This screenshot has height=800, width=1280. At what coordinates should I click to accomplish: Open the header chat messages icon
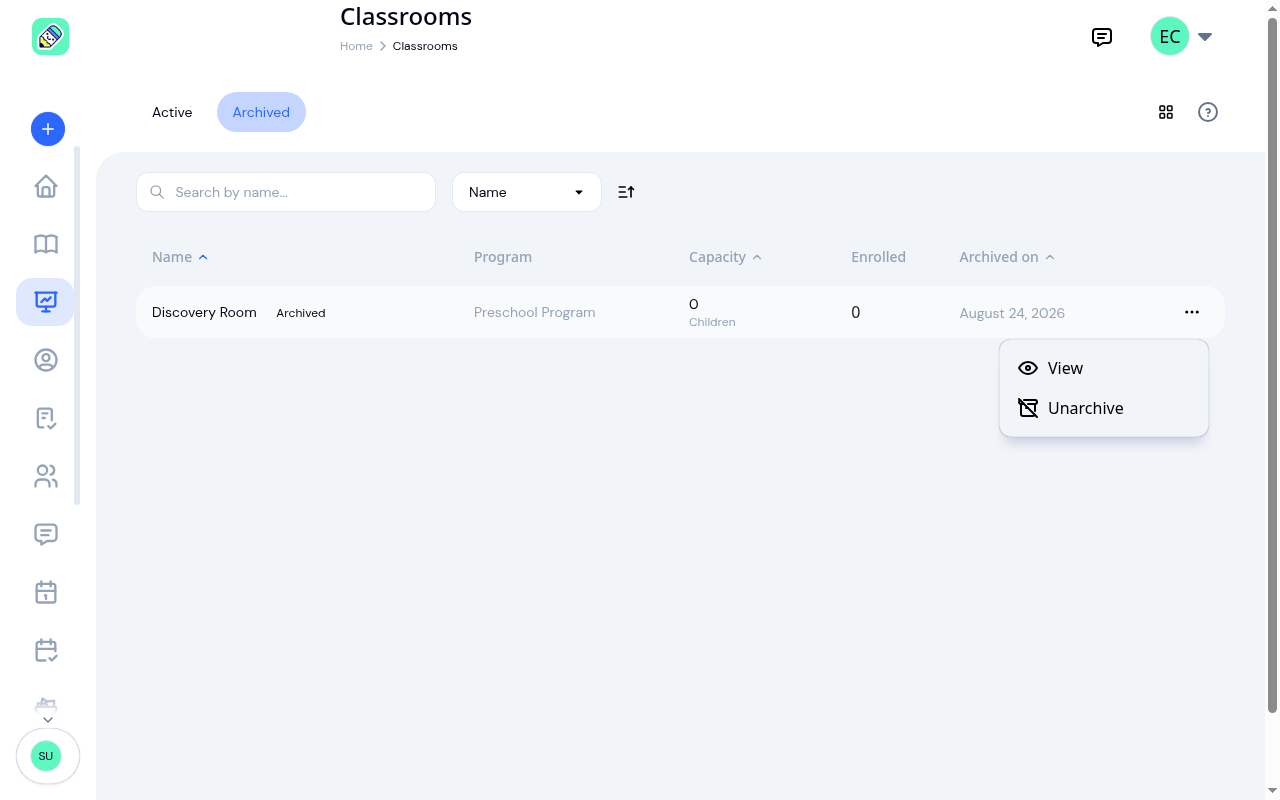1102,37
